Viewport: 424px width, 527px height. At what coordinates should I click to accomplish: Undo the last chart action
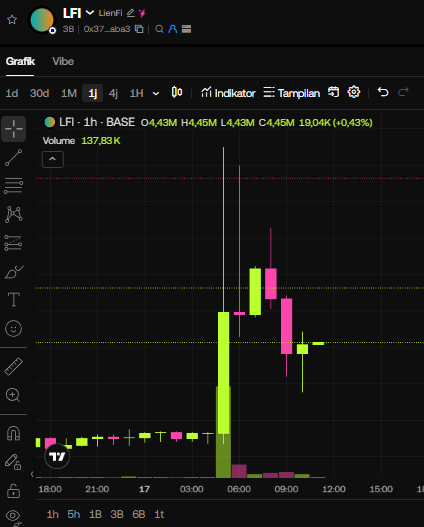point(383,92)
